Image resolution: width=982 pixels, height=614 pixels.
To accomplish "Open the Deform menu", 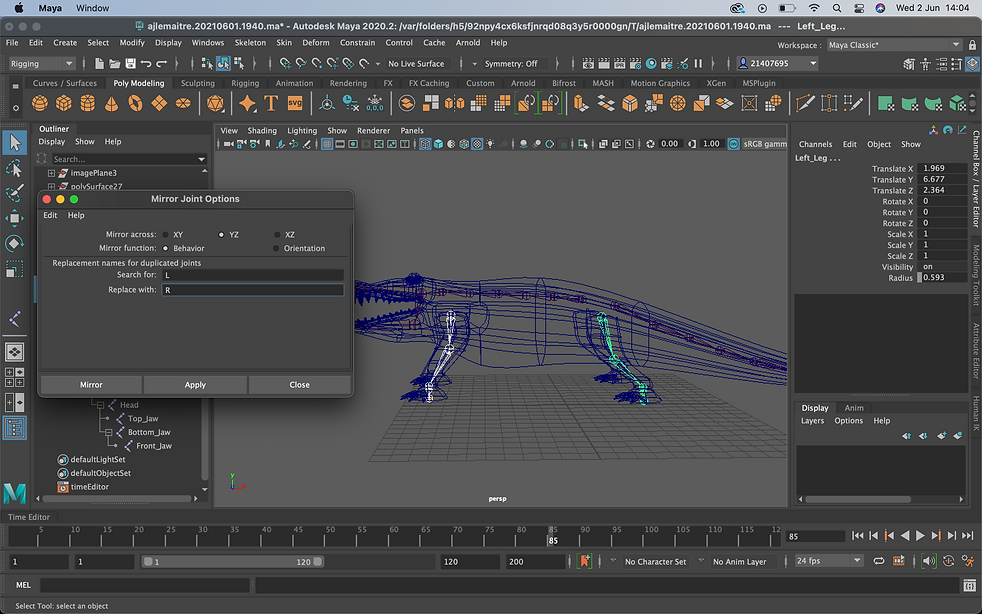I will point(316,43).
